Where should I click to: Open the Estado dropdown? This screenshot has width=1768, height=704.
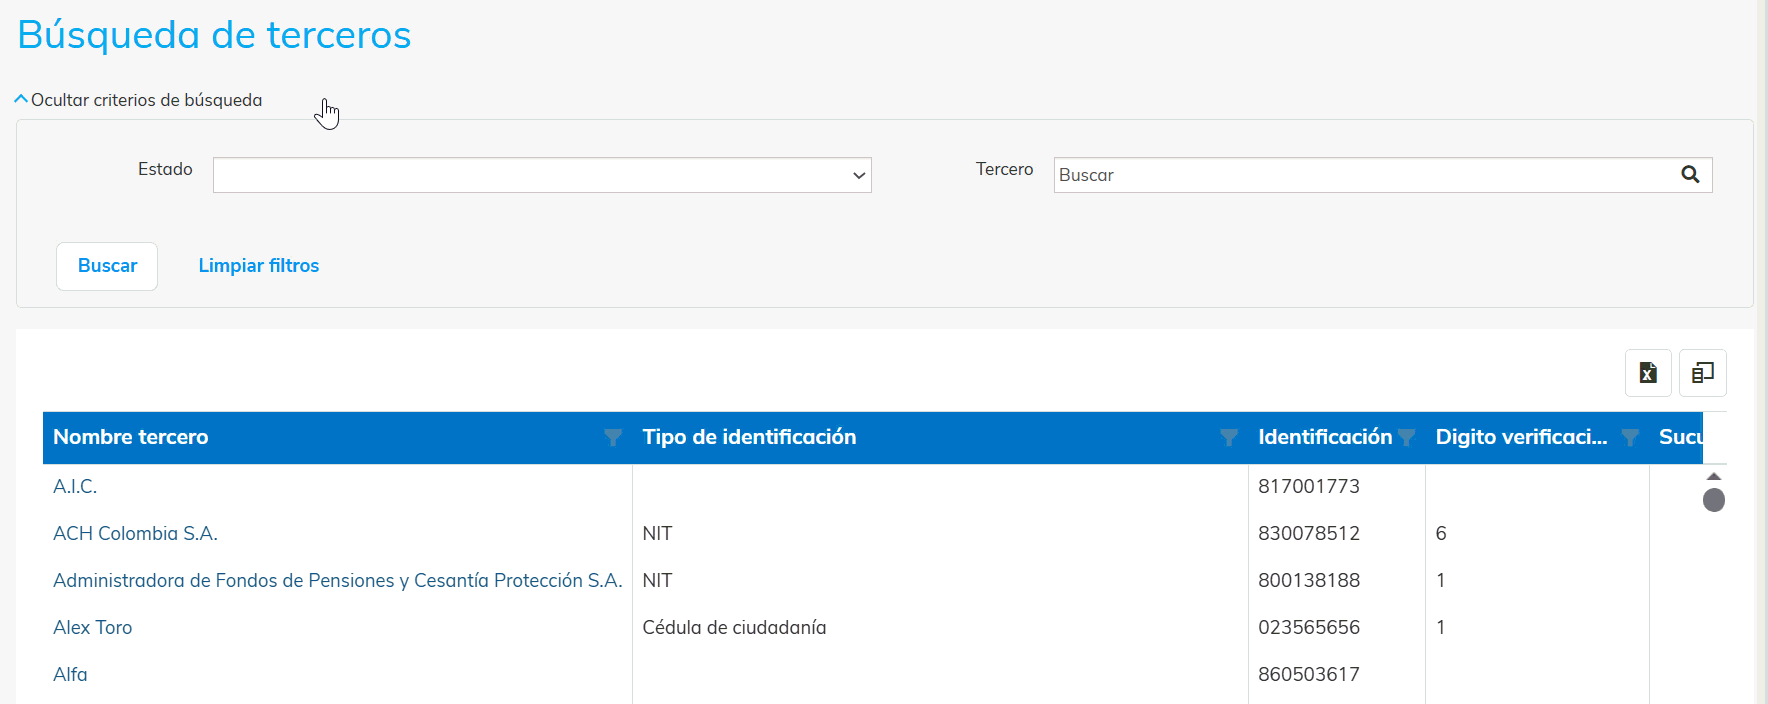pos(542,175)
